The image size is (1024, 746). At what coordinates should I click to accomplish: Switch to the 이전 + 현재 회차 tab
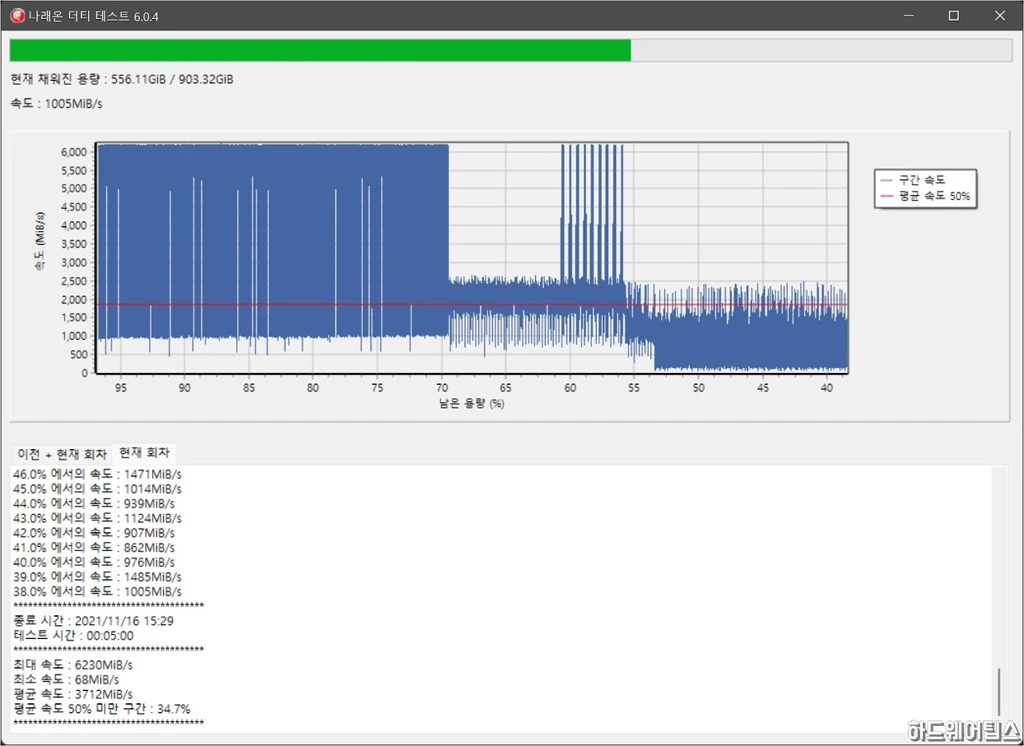61,454
